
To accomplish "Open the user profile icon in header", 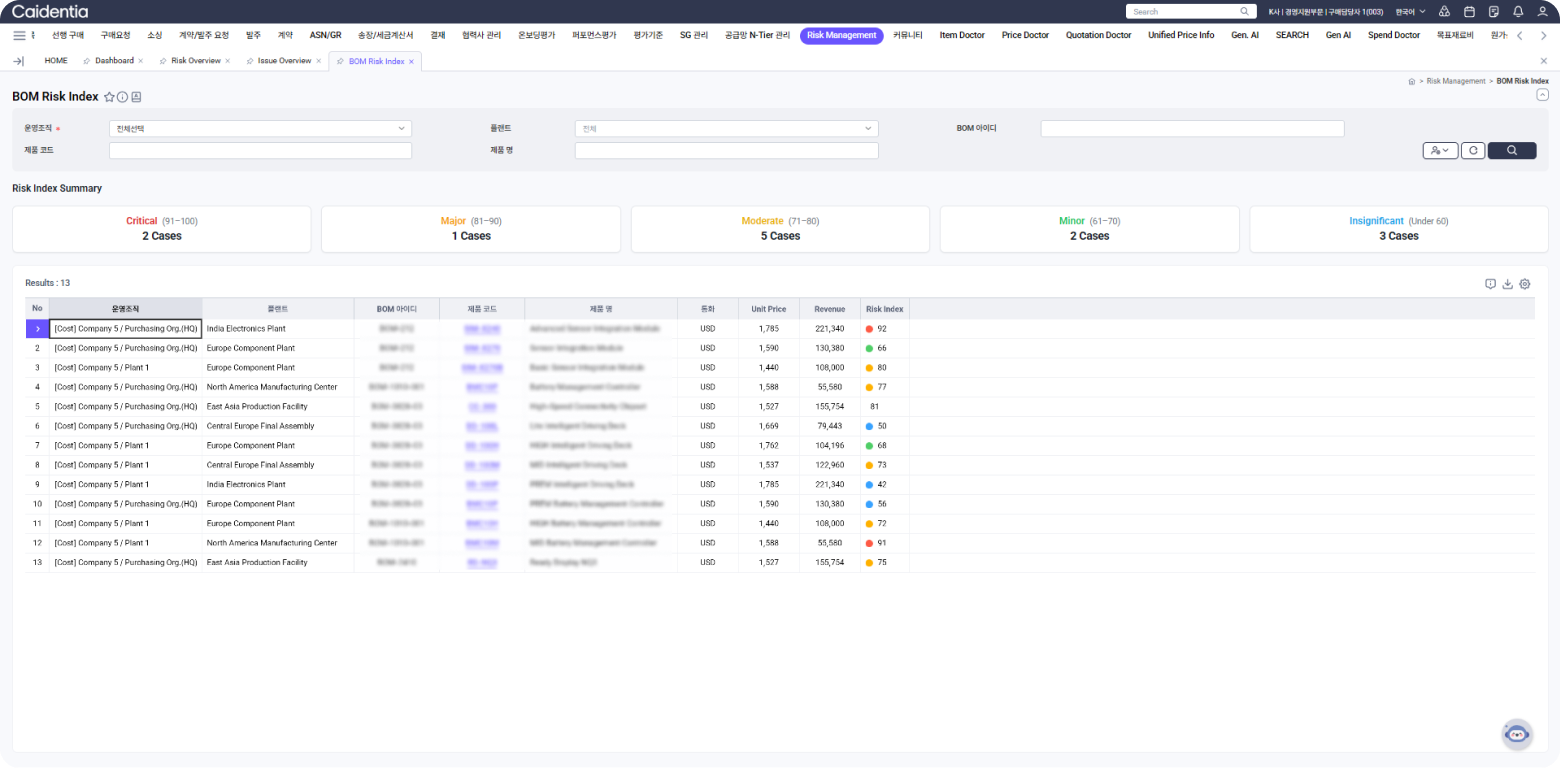I will [x=1543, y=12].
